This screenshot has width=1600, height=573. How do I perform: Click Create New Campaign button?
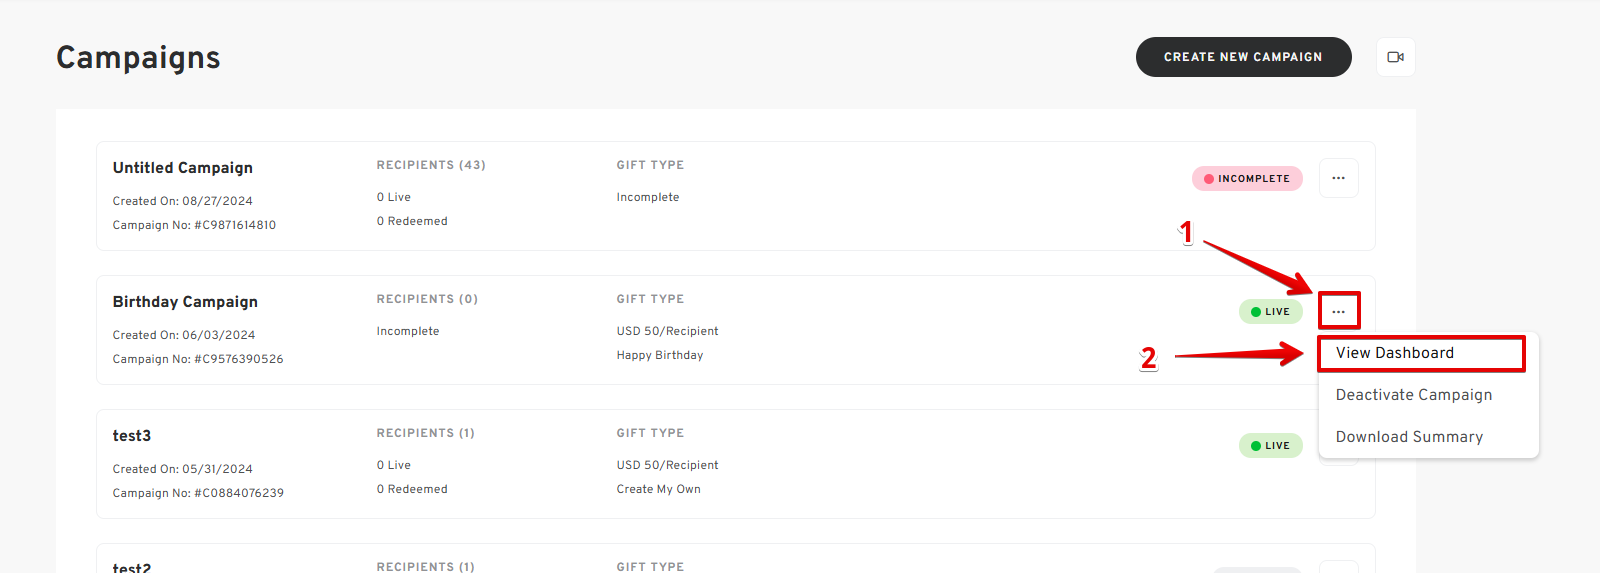click(x=1243, y=57)
